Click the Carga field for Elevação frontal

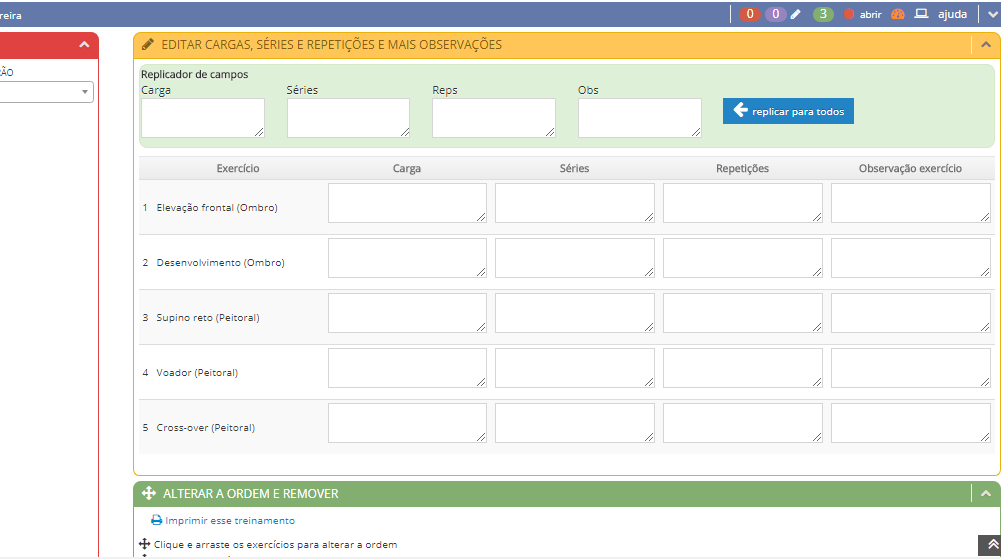[x=407, y=203]
